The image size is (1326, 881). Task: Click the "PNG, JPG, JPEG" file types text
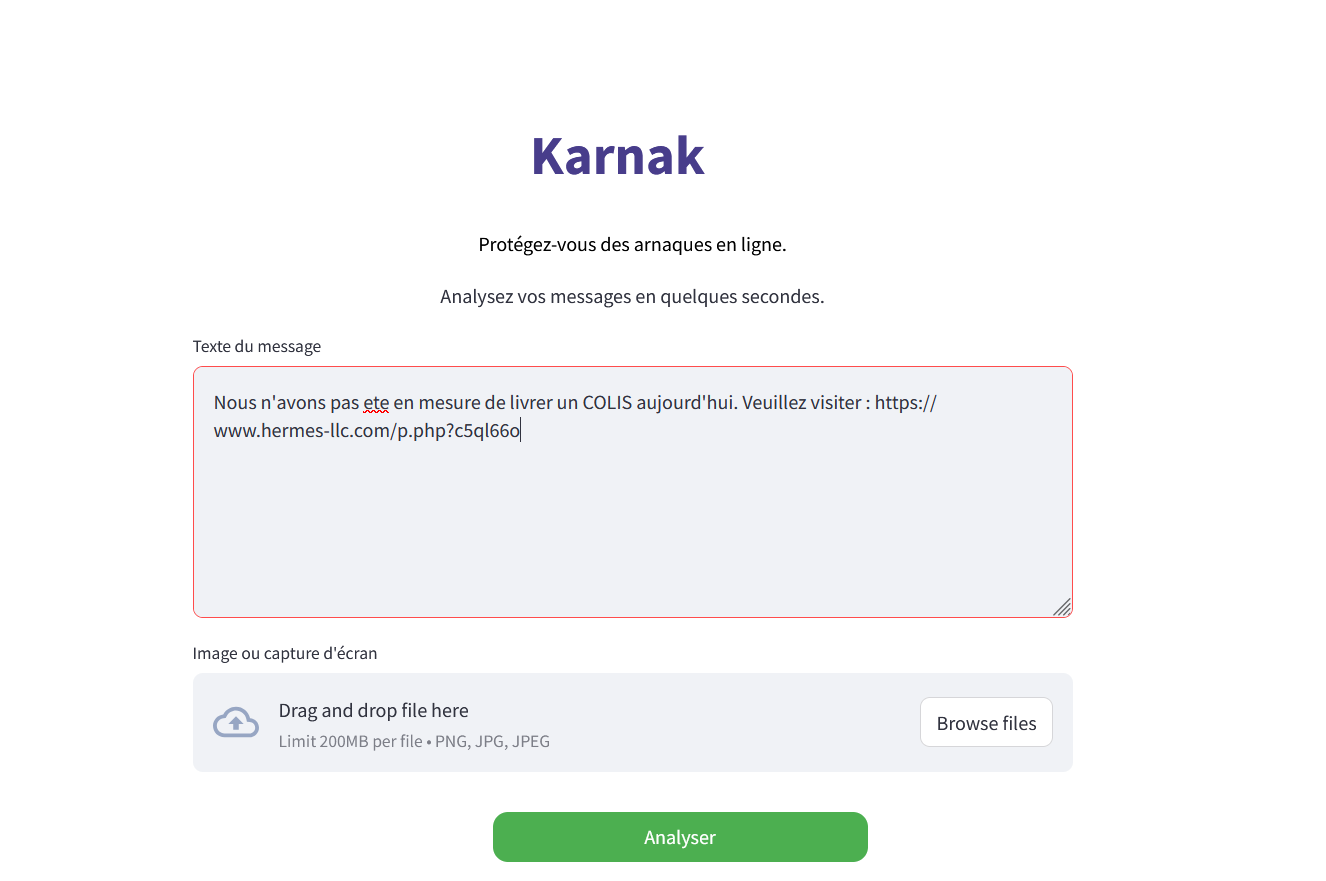tap(492, 741)
